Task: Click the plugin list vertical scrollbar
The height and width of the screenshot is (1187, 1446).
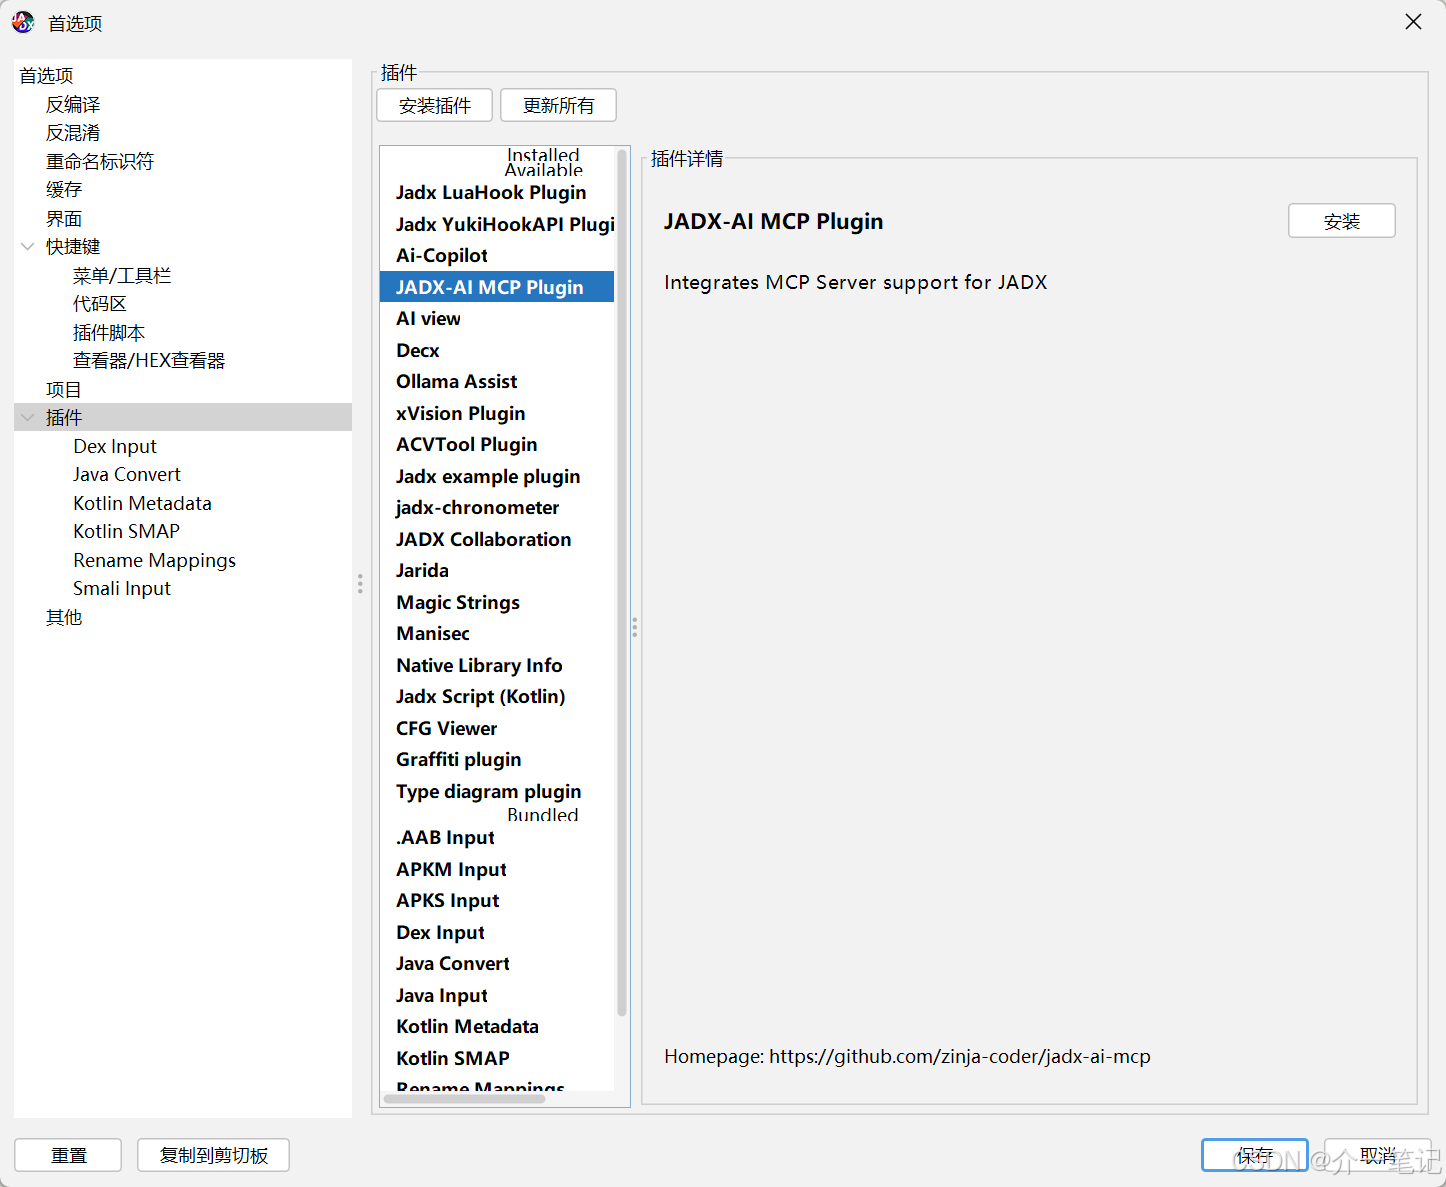Action: [622, 582]
